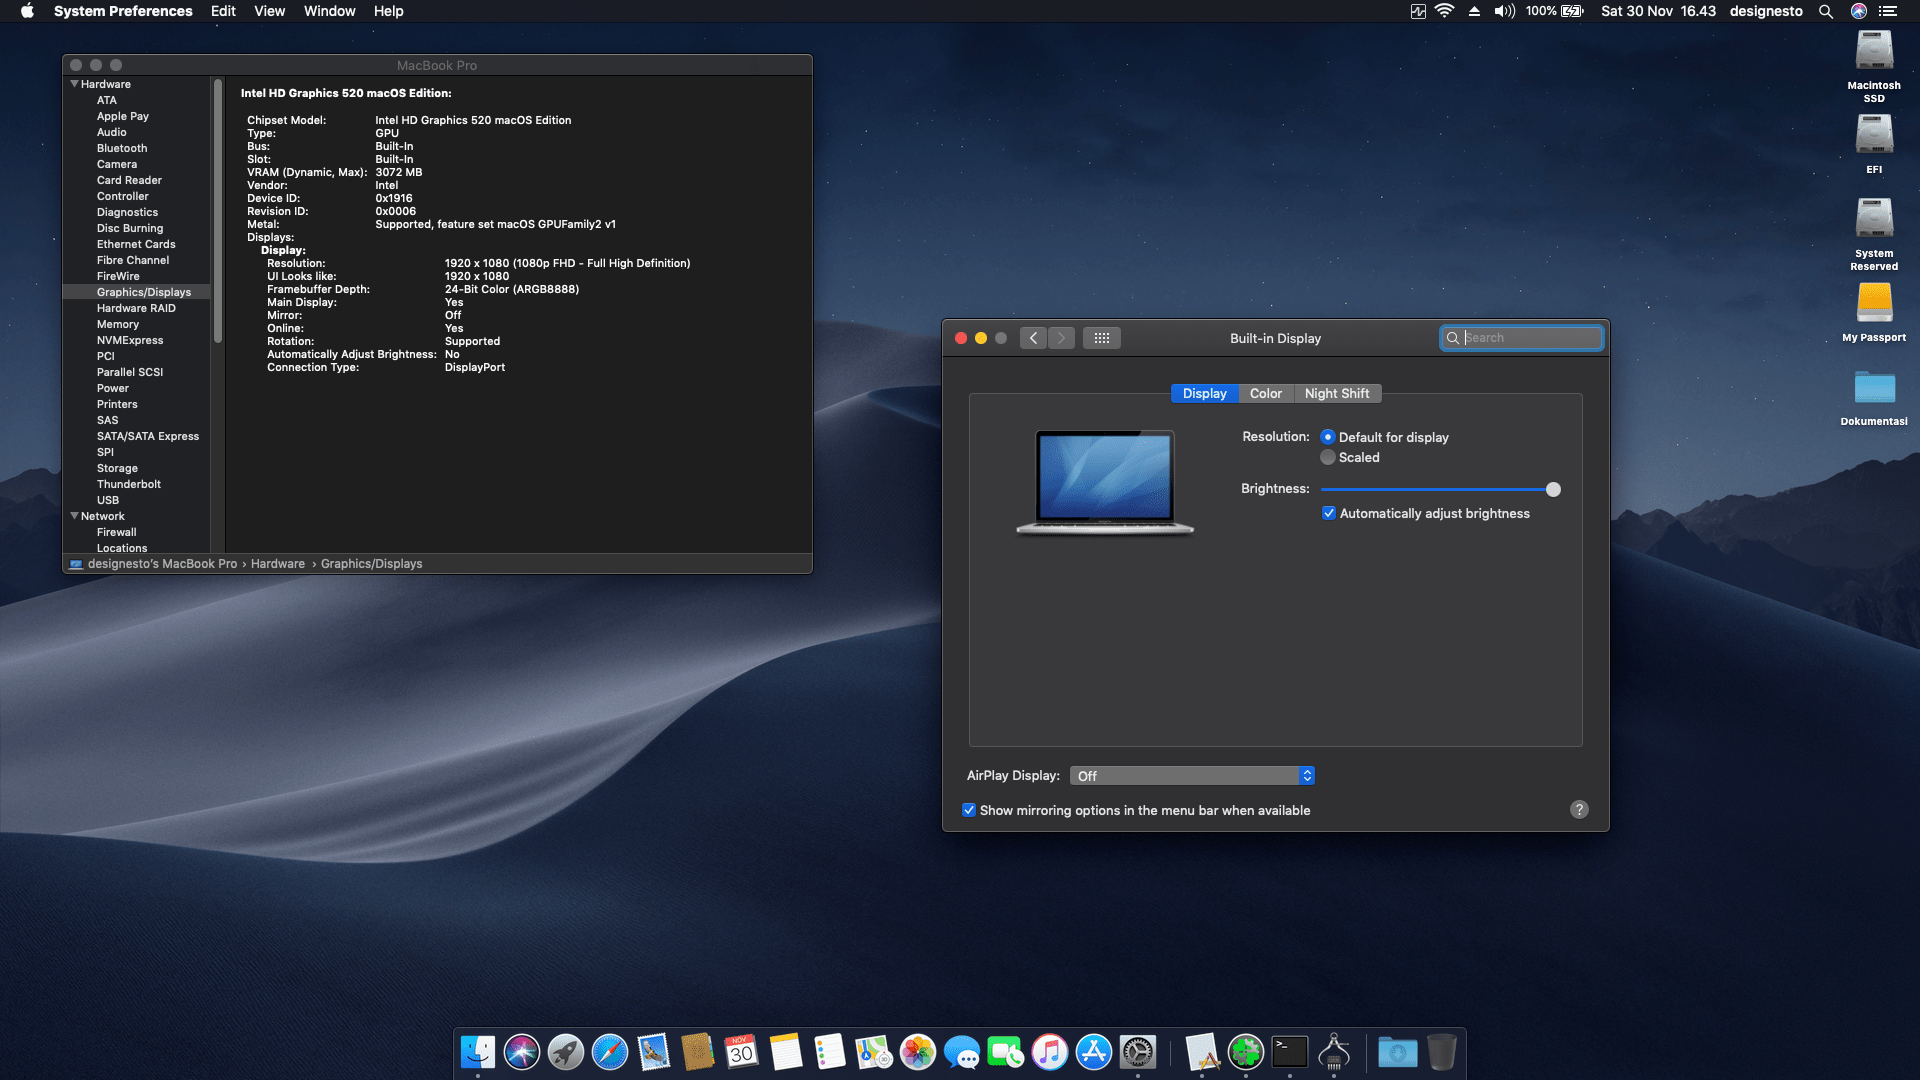Screen dimensions: 1920x1080
Task: Select Bluetooth in hardware list
Action: [122, 148]
